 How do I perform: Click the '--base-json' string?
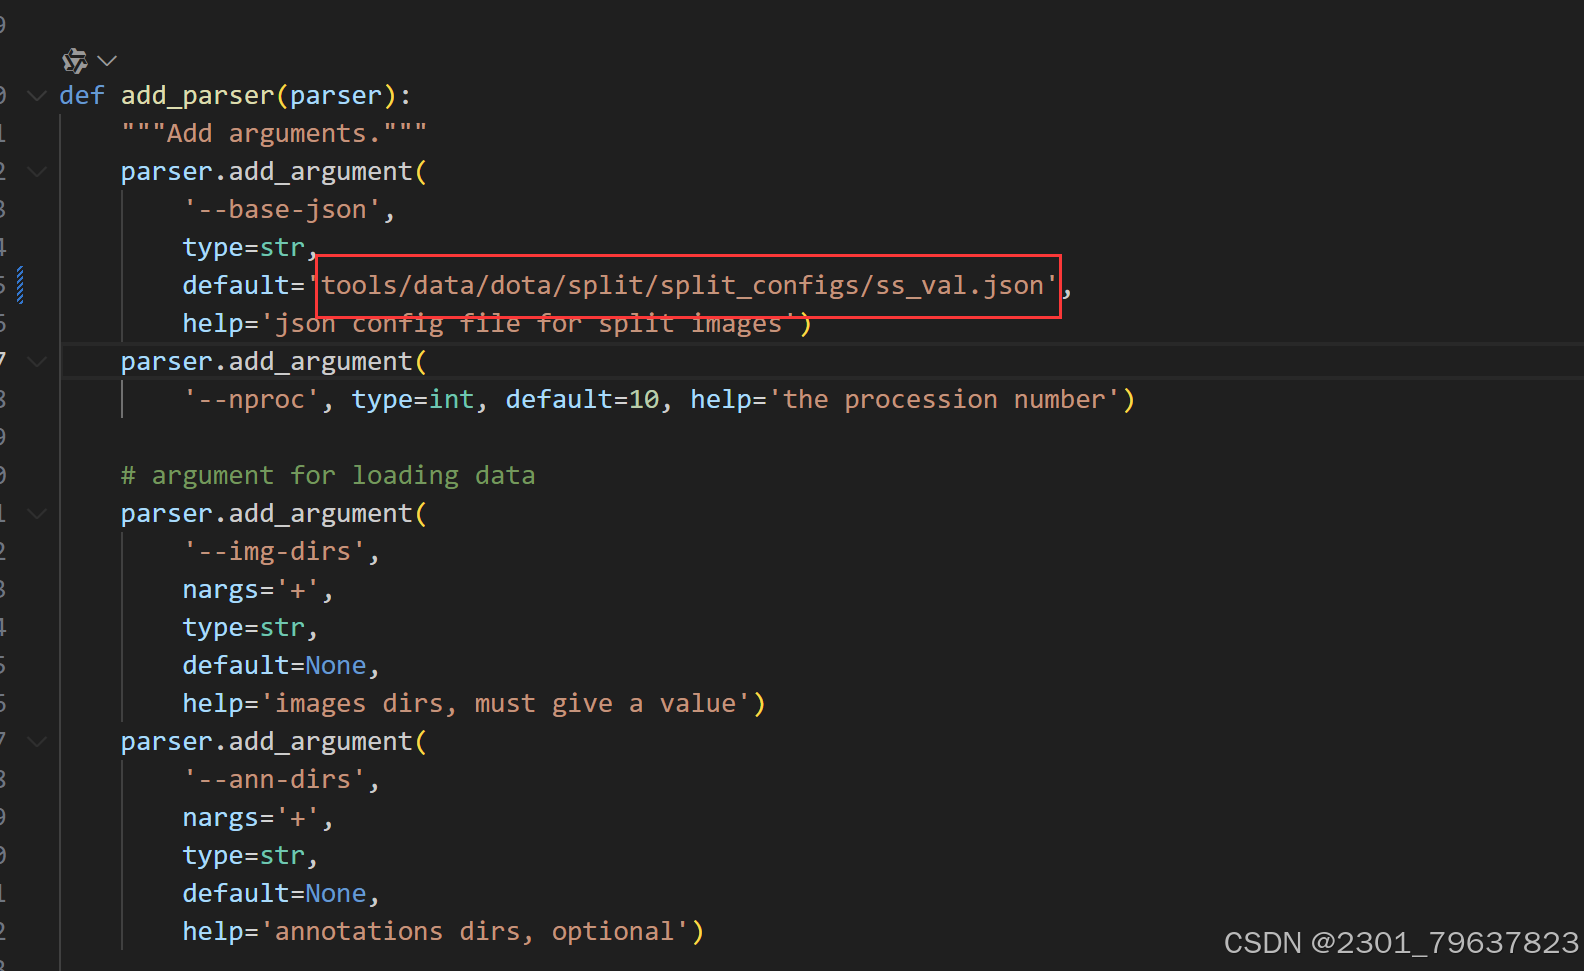click(x=282, y=210)
